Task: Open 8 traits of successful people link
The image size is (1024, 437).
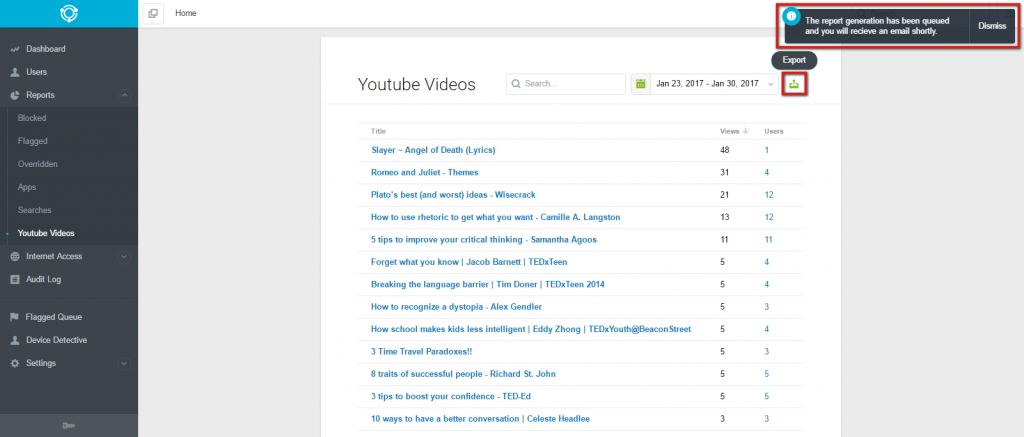Action: (463, 374)
